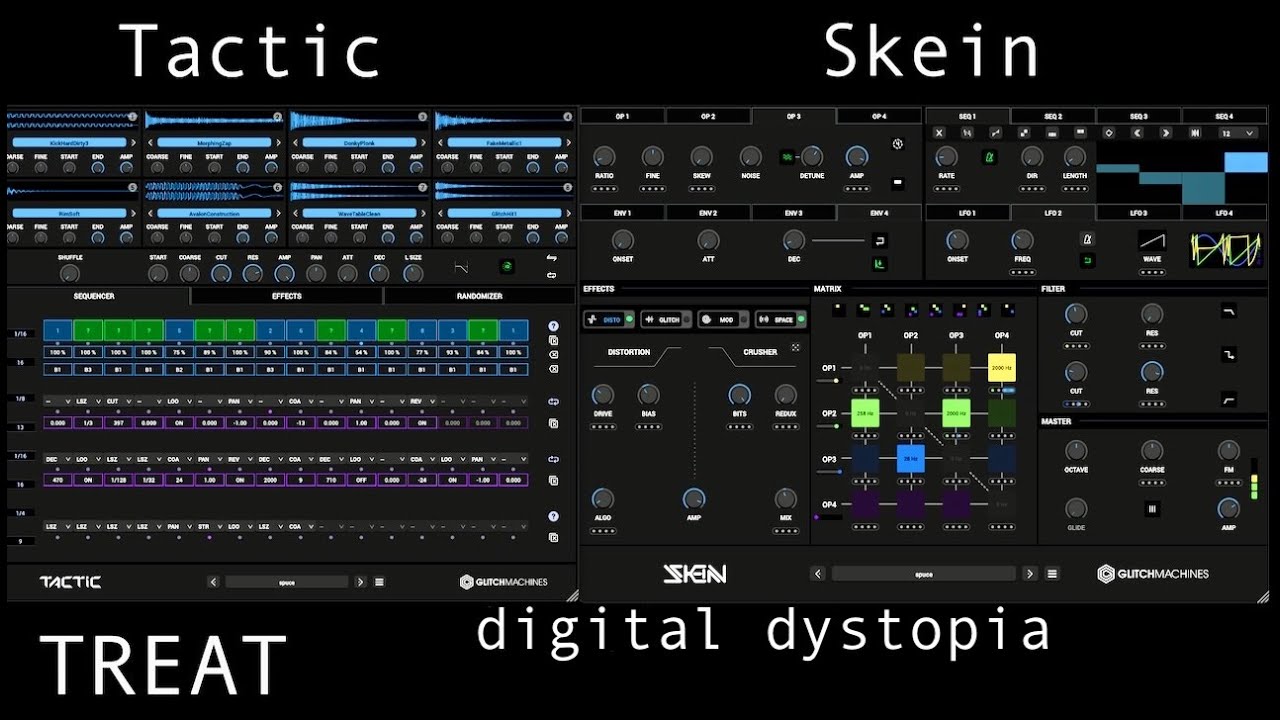
Task: Toggle the DISTO effect on/off
Action: coord(630,319)
